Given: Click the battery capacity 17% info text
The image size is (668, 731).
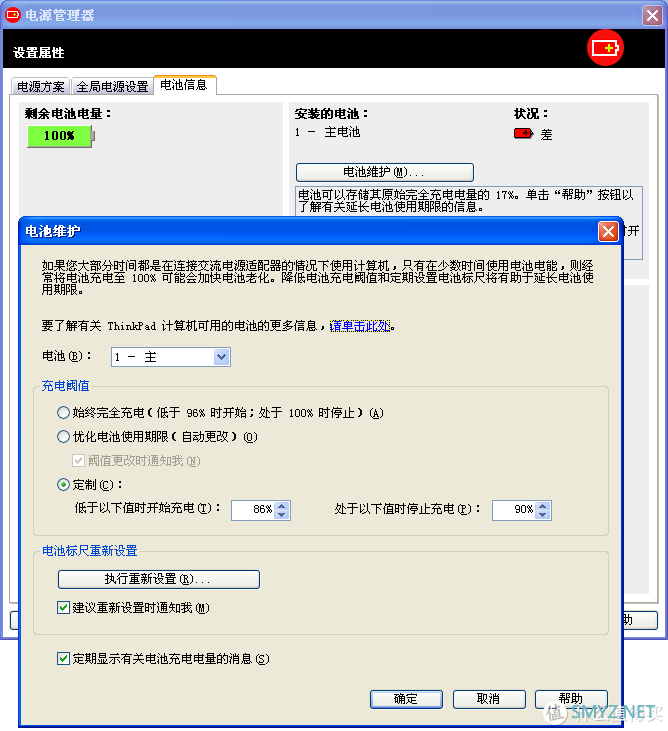Looking at the screenshot, I should [468, 200].
